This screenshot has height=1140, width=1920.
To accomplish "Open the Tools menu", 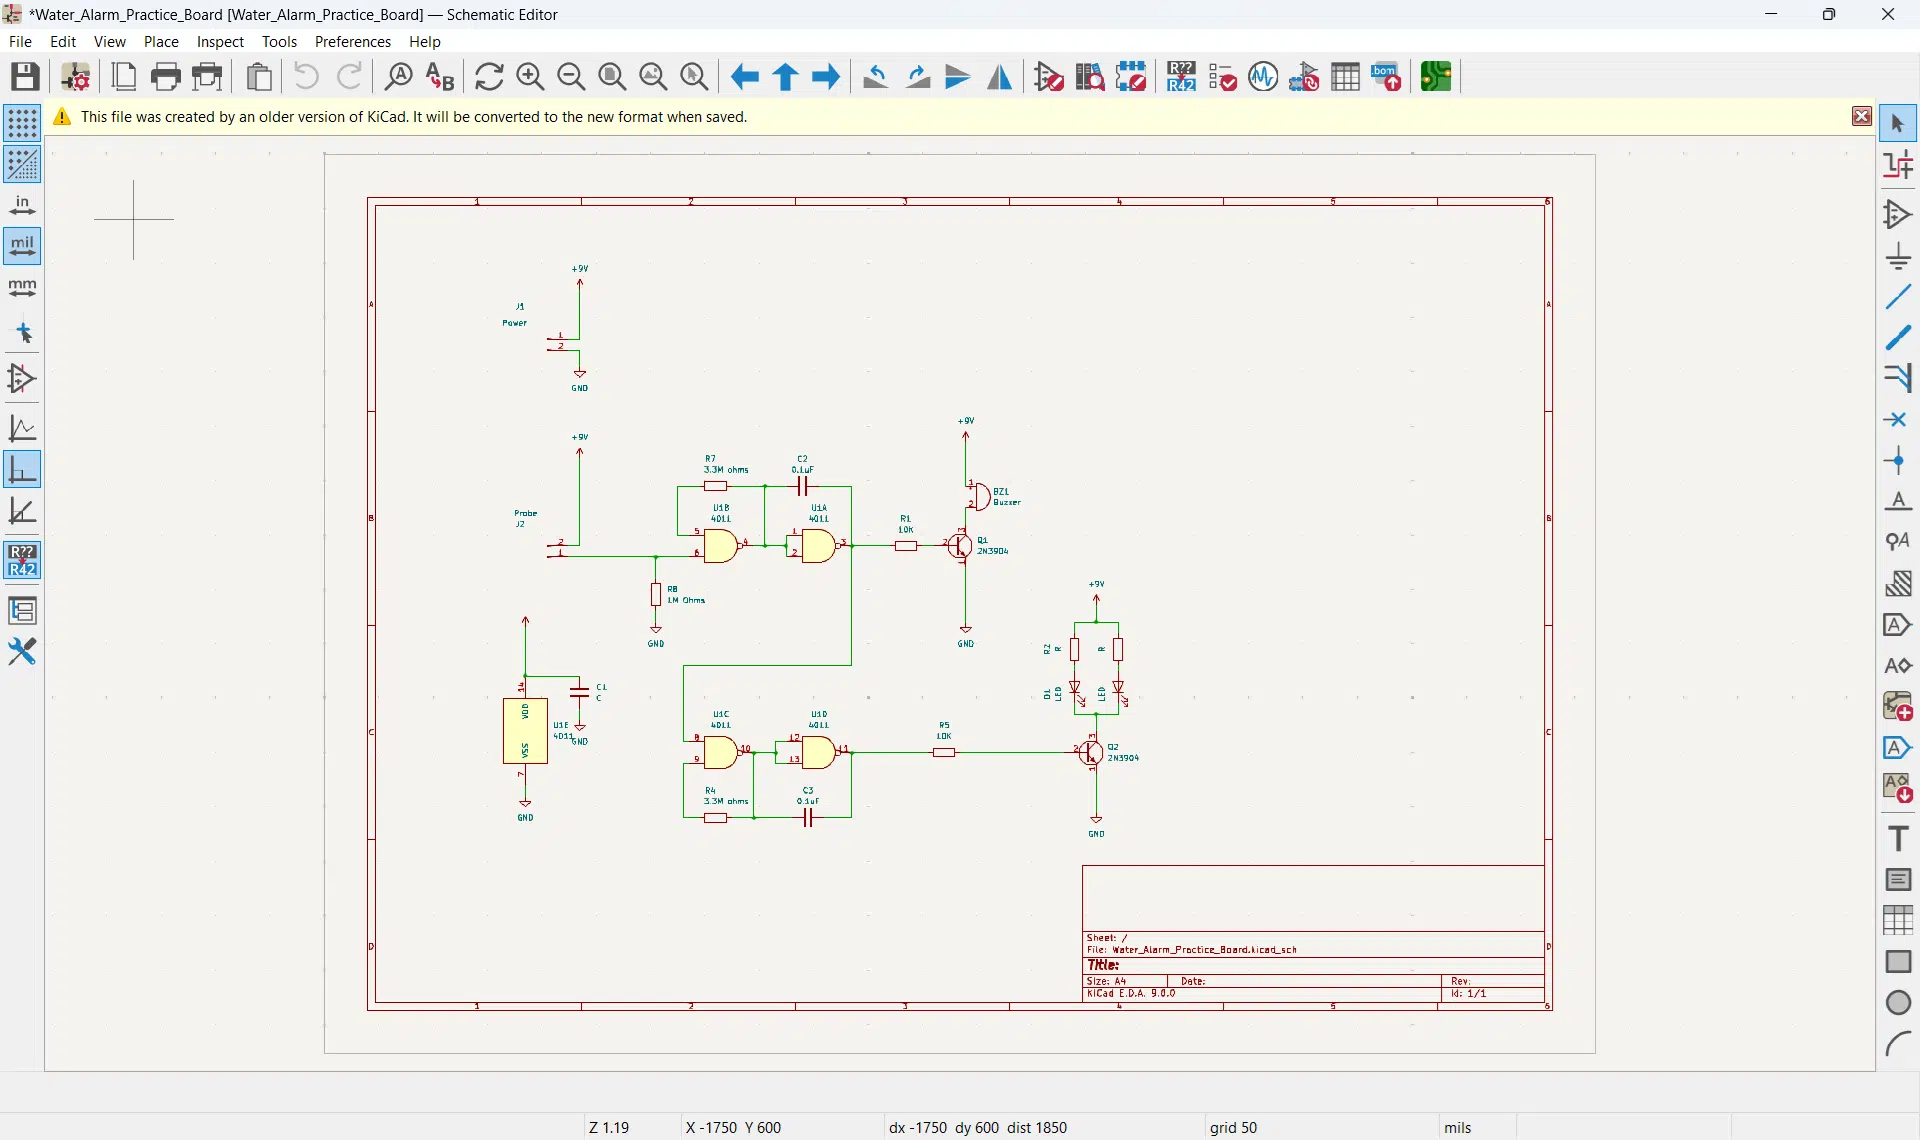I will coord(279,42).
